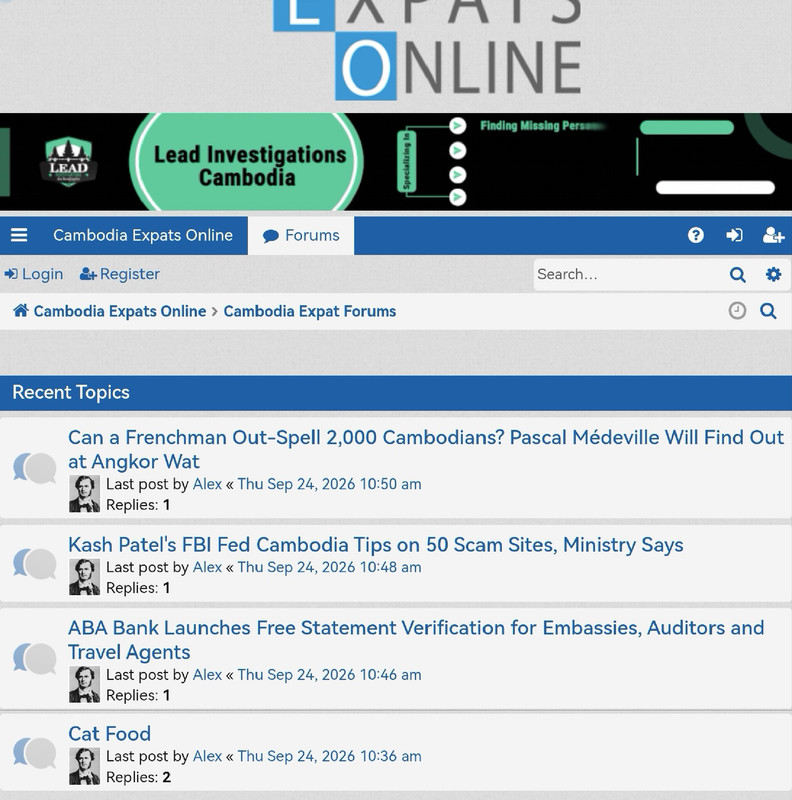Click Alex username in Frenchman topic row
This screenshot has height=800, width=792.
coord(207,484)
